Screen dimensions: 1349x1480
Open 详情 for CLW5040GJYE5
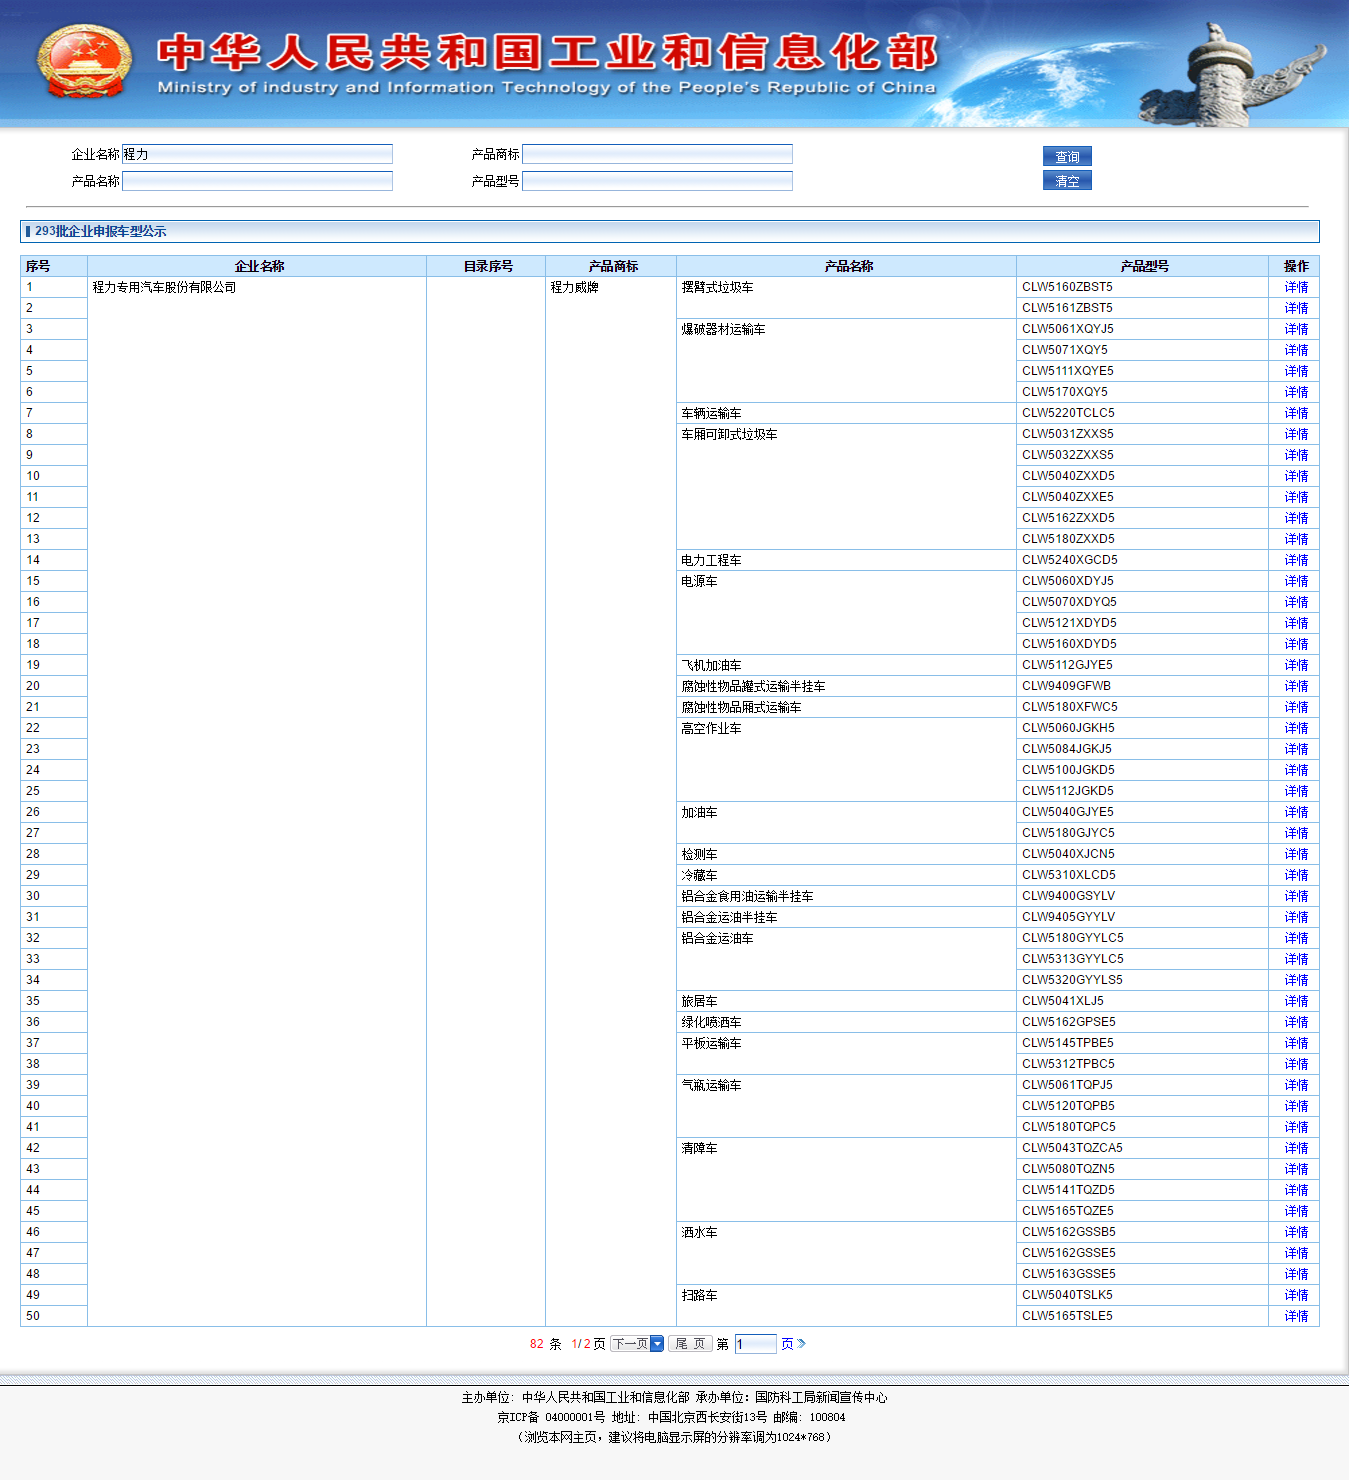tap(1296, 812)
